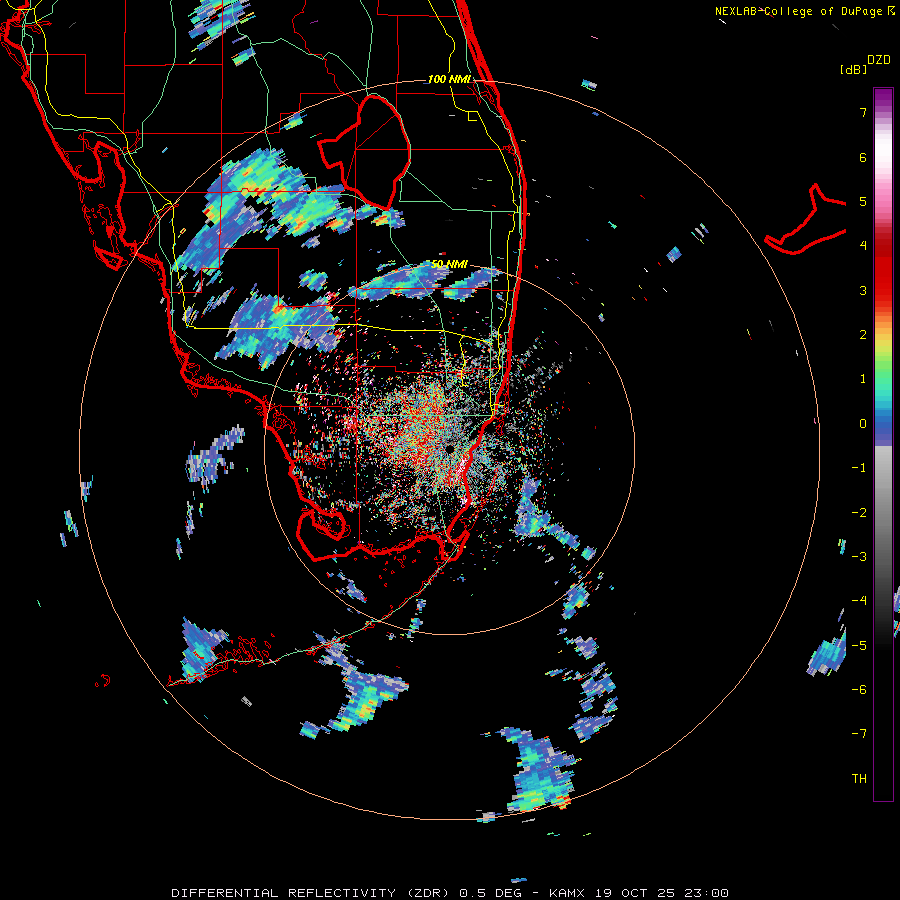This screenshot has height=900, width=900.
Task: Click the Lake Okeechobee red outline
Action: (x=365, y=152)
